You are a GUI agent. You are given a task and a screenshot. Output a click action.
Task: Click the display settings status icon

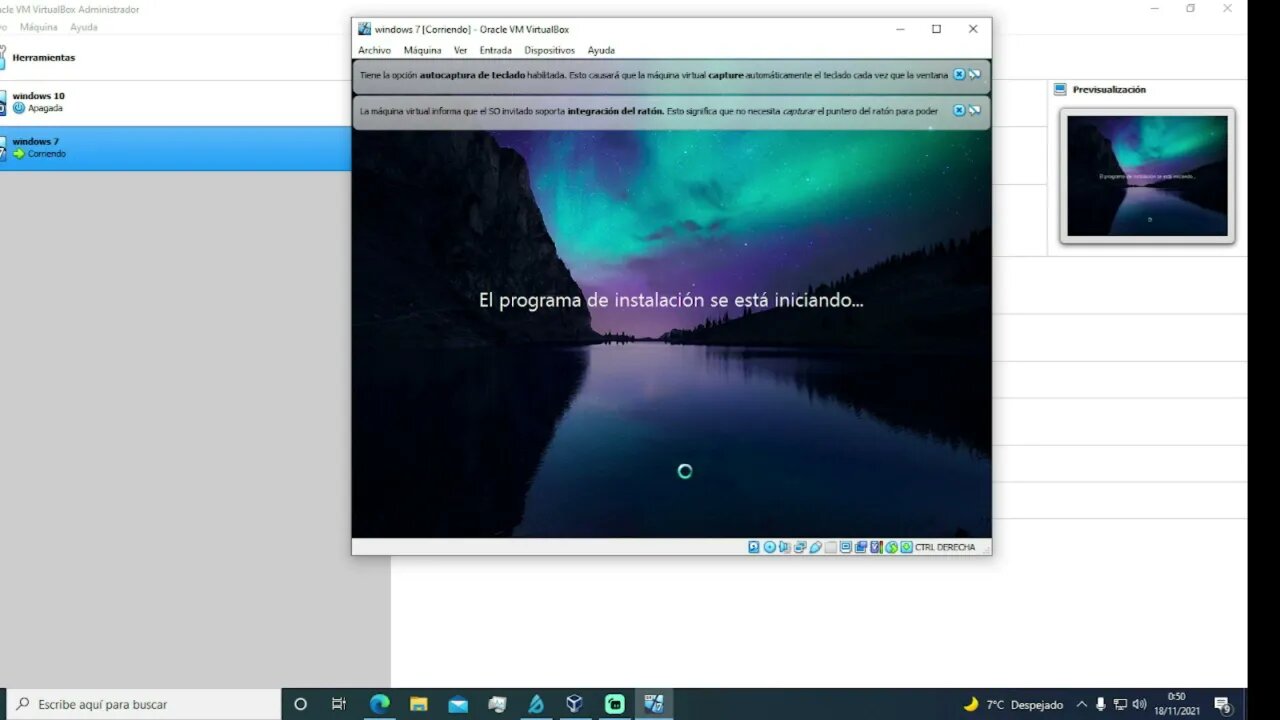846,547
